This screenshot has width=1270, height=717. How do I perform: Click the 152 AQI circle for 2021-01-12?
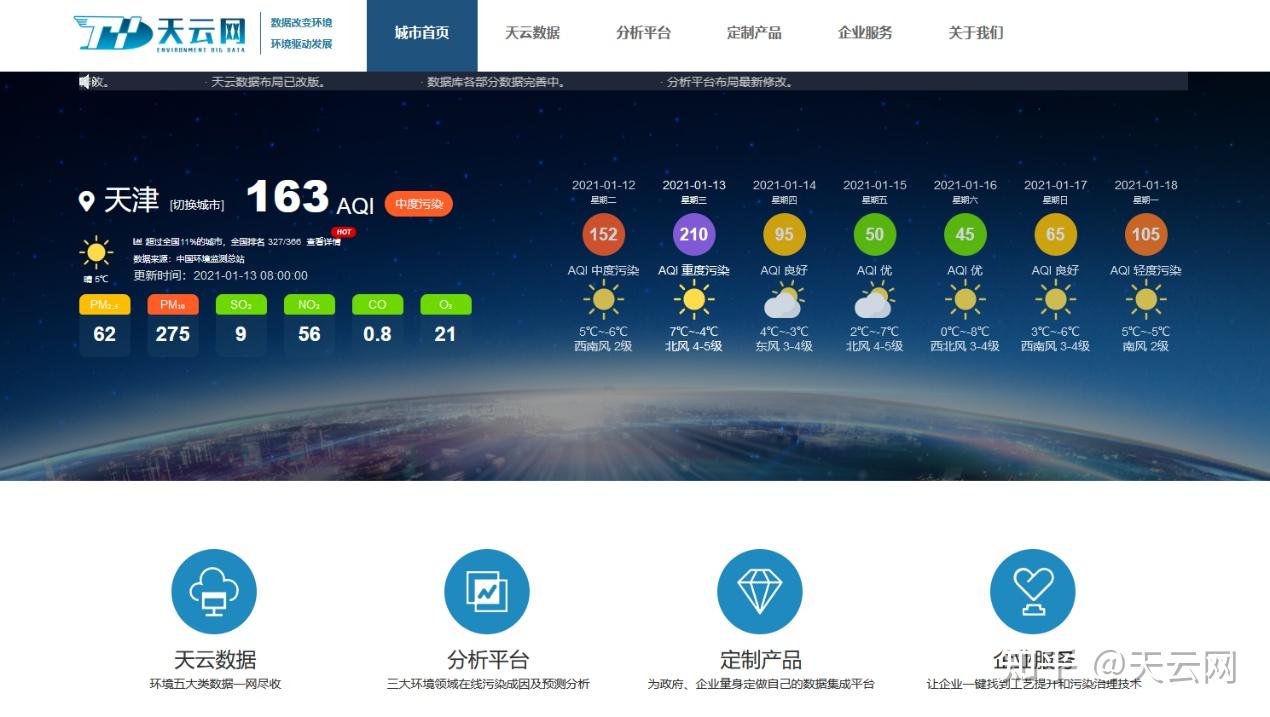603,235
